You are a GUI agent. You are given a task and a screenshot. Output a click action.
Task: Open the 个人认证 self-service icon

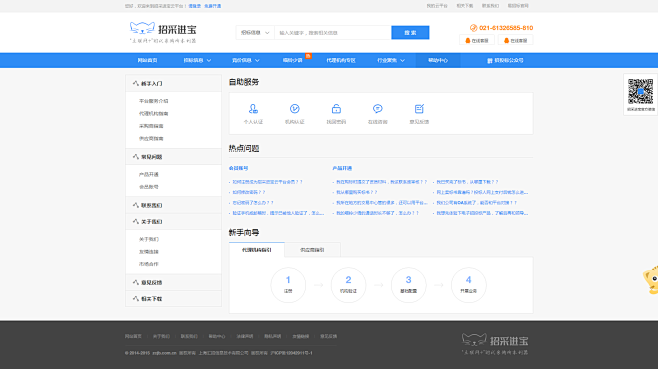coord(253,109)
